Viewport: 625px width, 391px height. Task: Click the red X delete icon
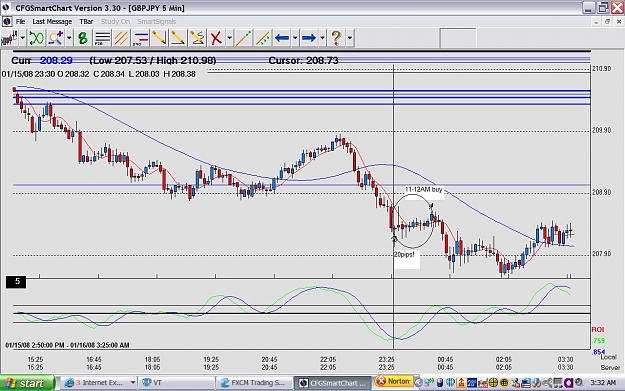coord(216,38)
